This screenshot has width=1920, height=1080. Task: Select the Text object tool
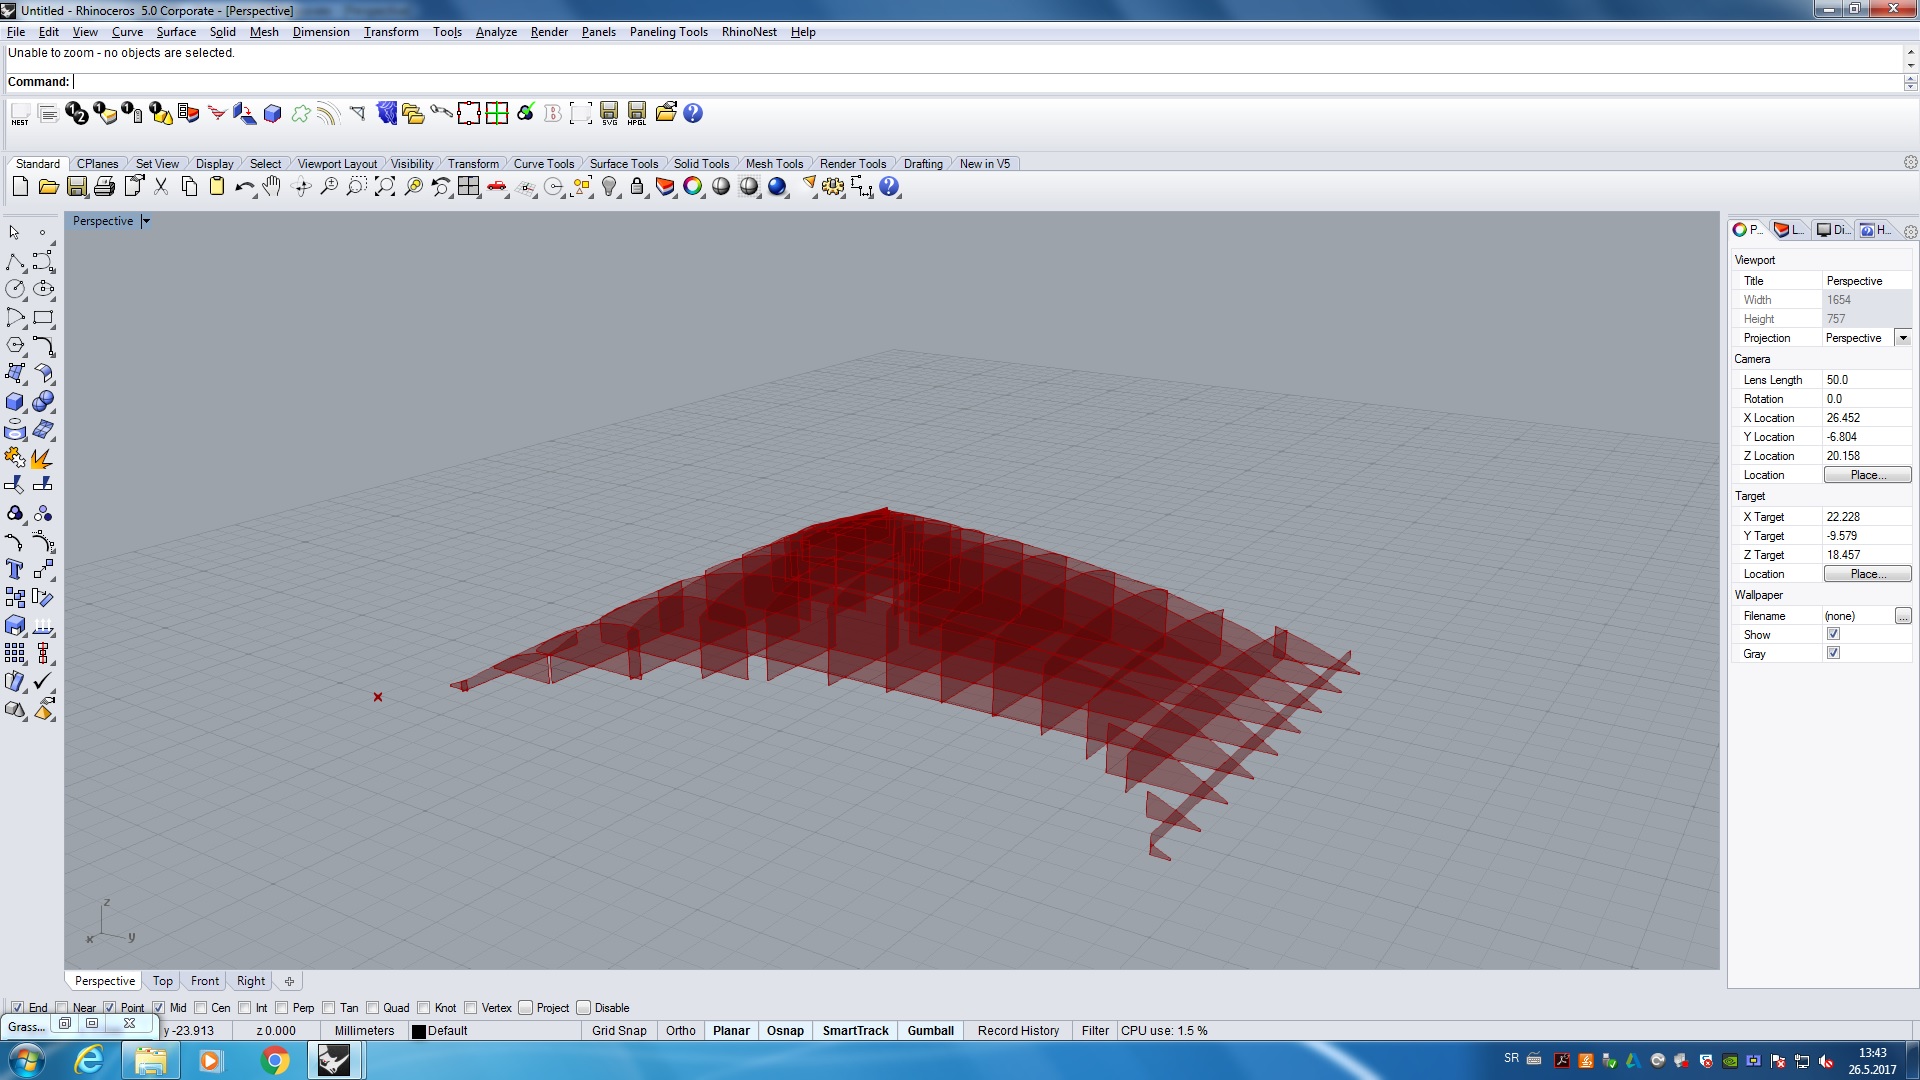point(15,570)
